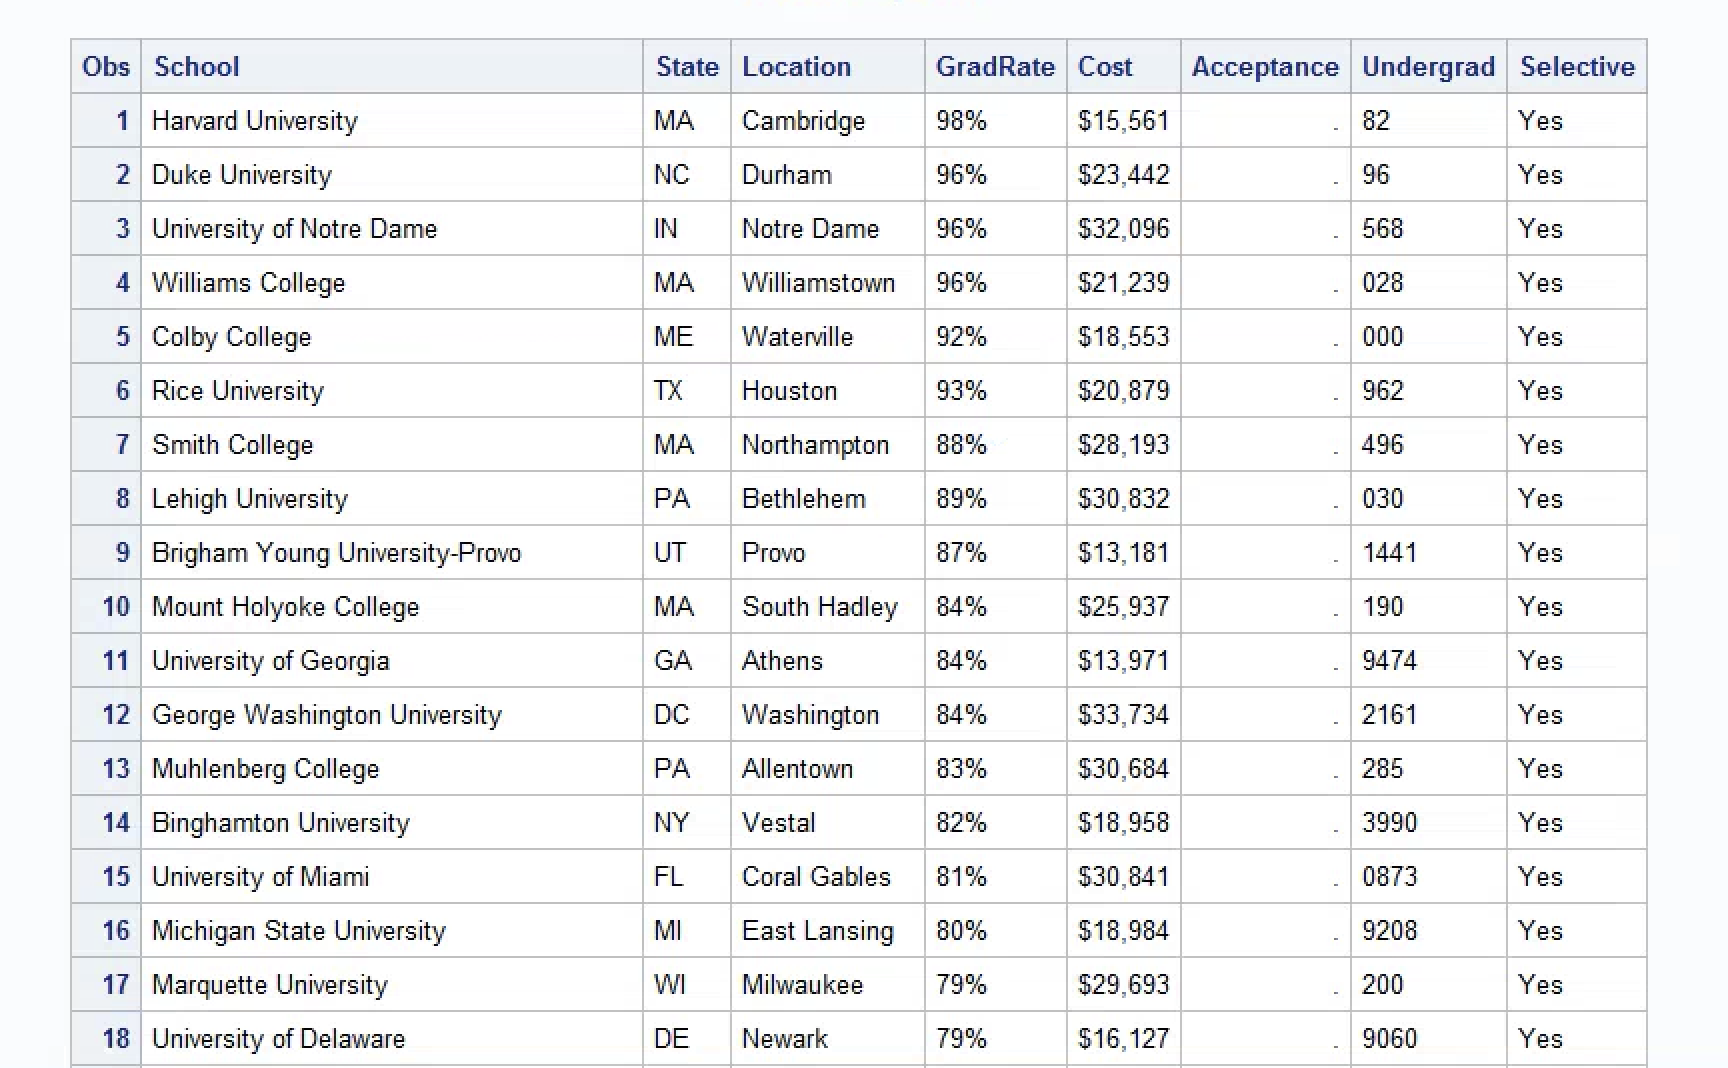Select the George Washington University cell
This screenshot has width=1728, height=1068.
pos(327,715)
